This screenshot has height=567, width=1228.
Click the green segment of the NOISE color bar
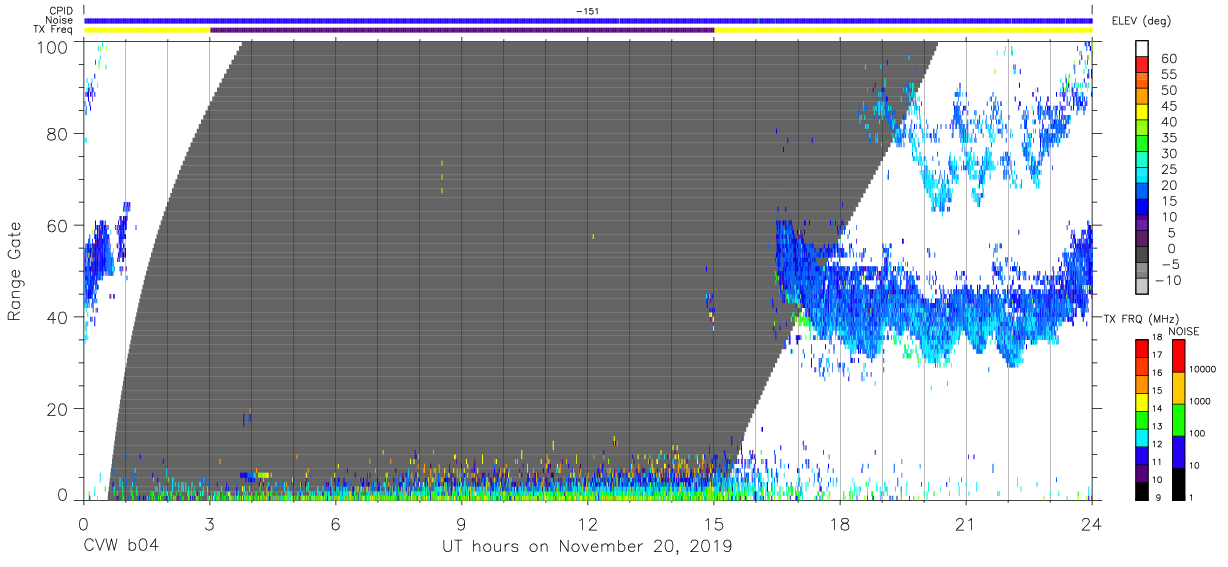tap(1178, 420)
